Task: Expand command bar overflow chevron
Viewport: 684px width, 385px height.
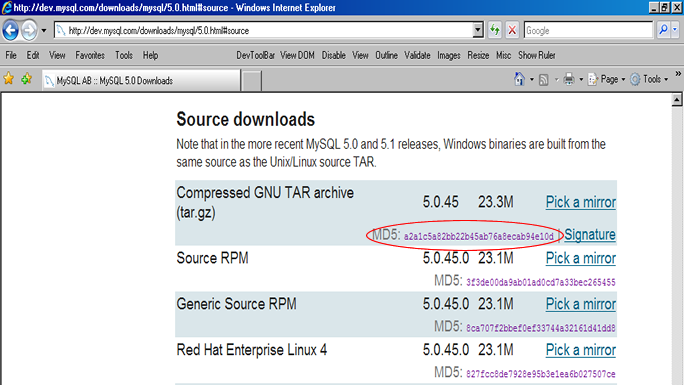Action: tap(678, 74)
